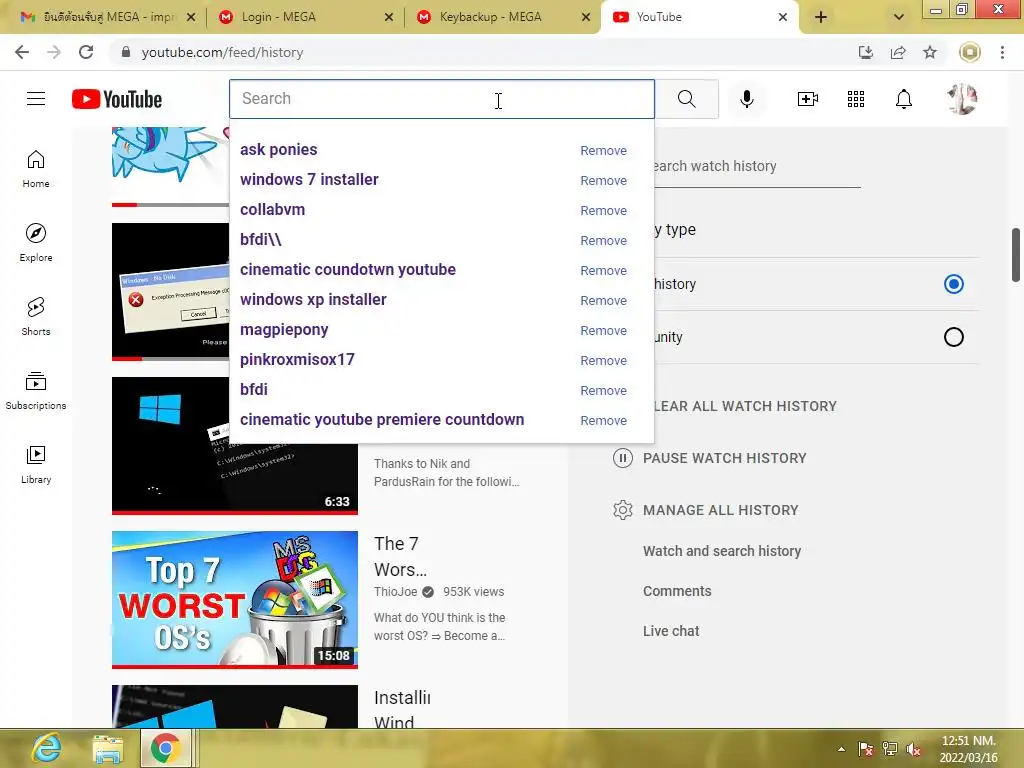Open a new browser tab

821,17
